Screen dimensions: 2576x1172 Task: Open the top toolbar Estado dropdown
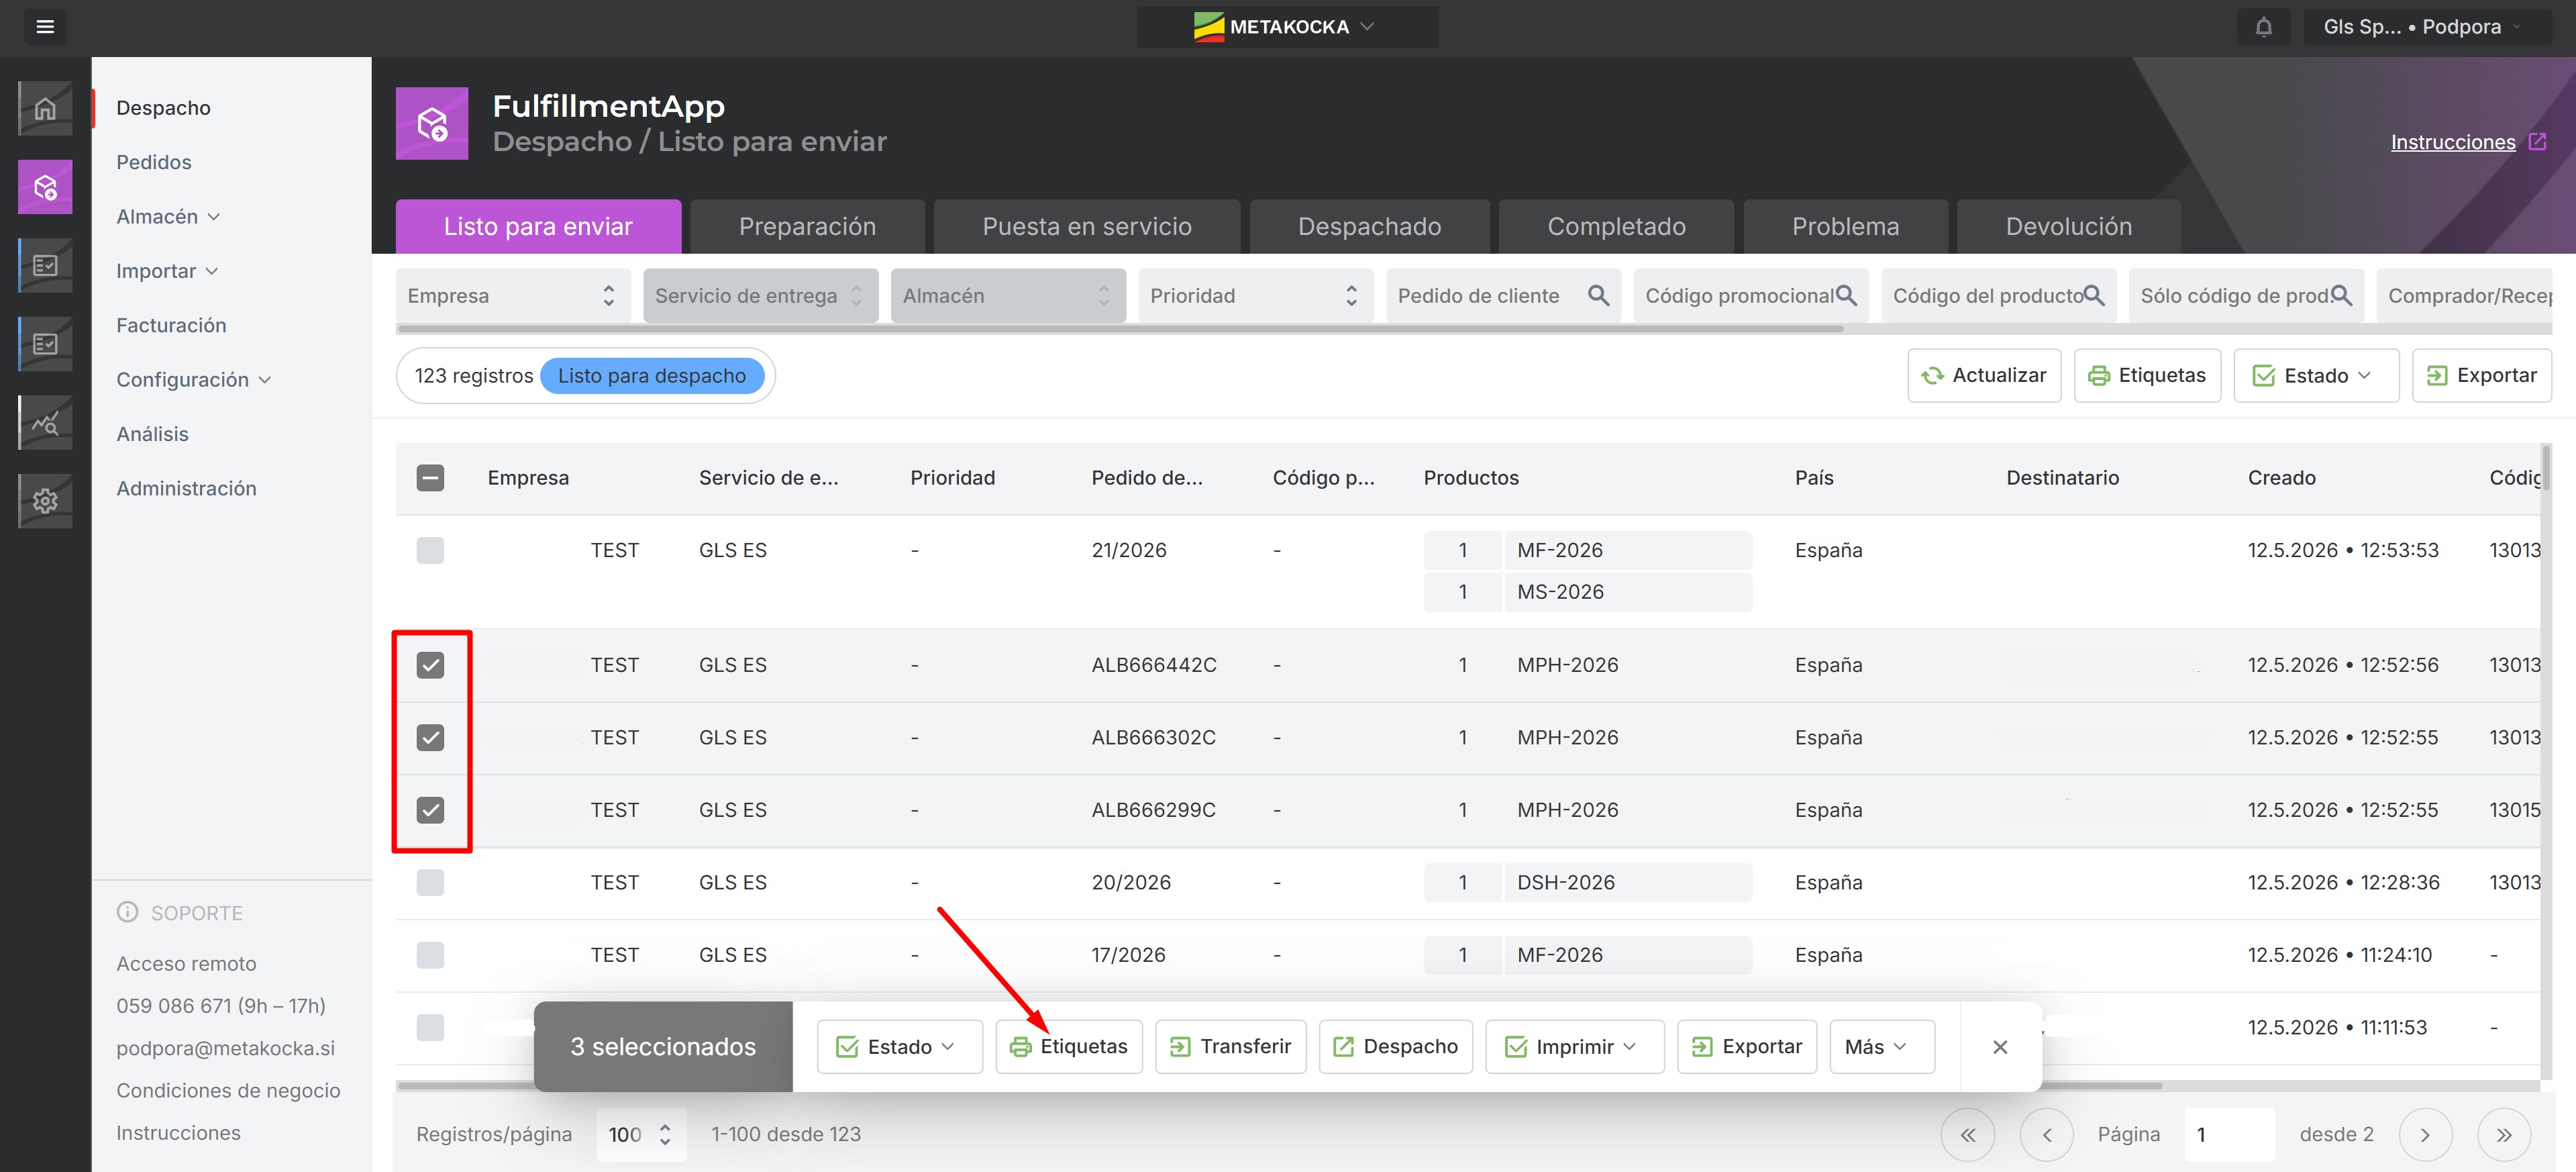click(x=2316, y=376)
